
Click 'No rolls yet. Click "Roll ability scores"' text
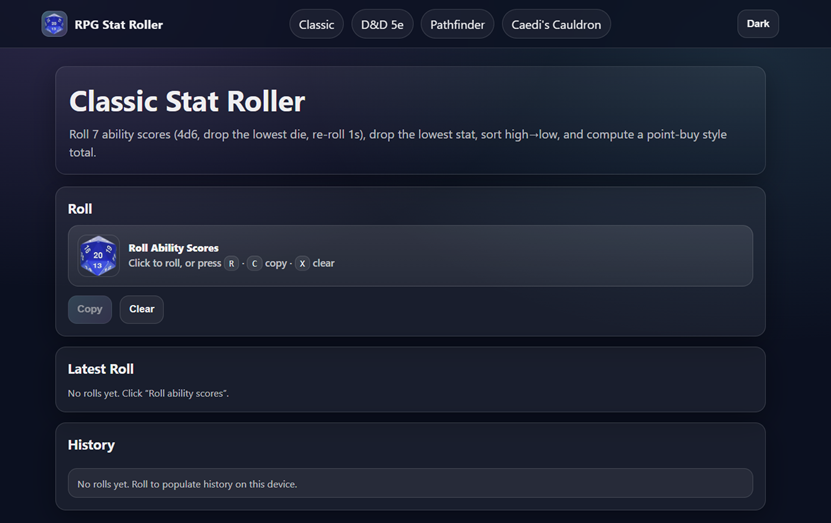(x=148, y=394)
